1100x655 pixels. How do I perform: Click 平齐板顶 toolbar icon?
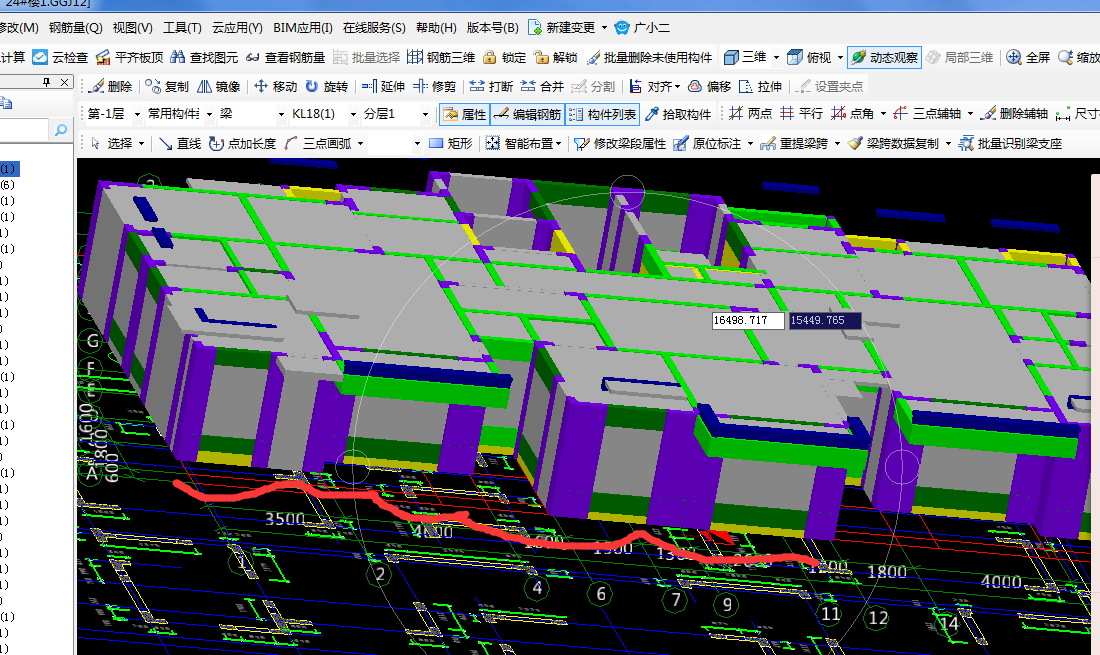129,57
